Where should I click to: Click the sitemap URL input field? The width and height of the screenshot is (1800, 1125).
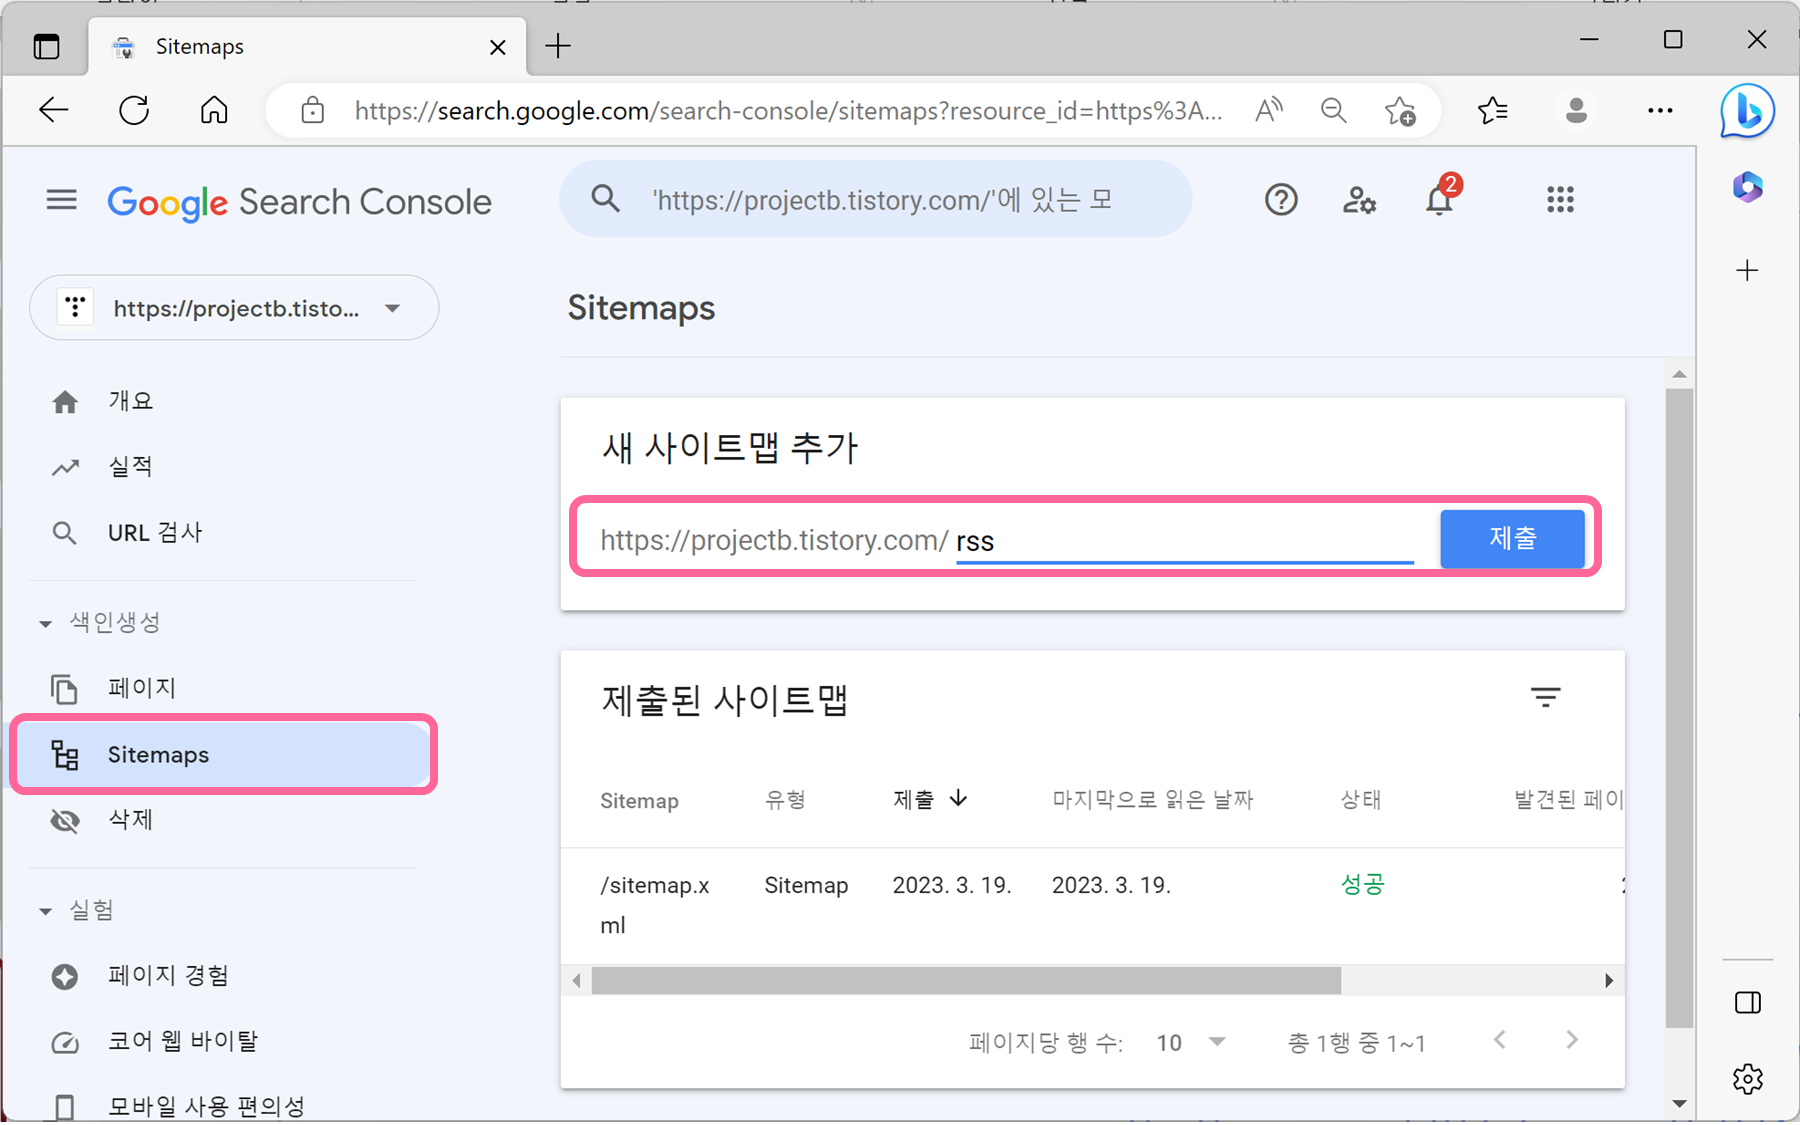point(1184,541)
